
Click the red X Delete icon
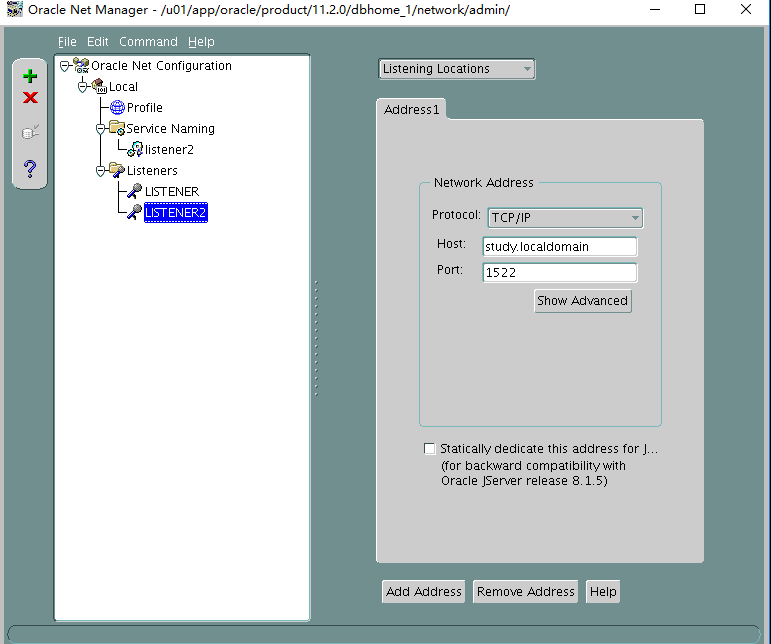pyautogui.click(x=30, y=97)
